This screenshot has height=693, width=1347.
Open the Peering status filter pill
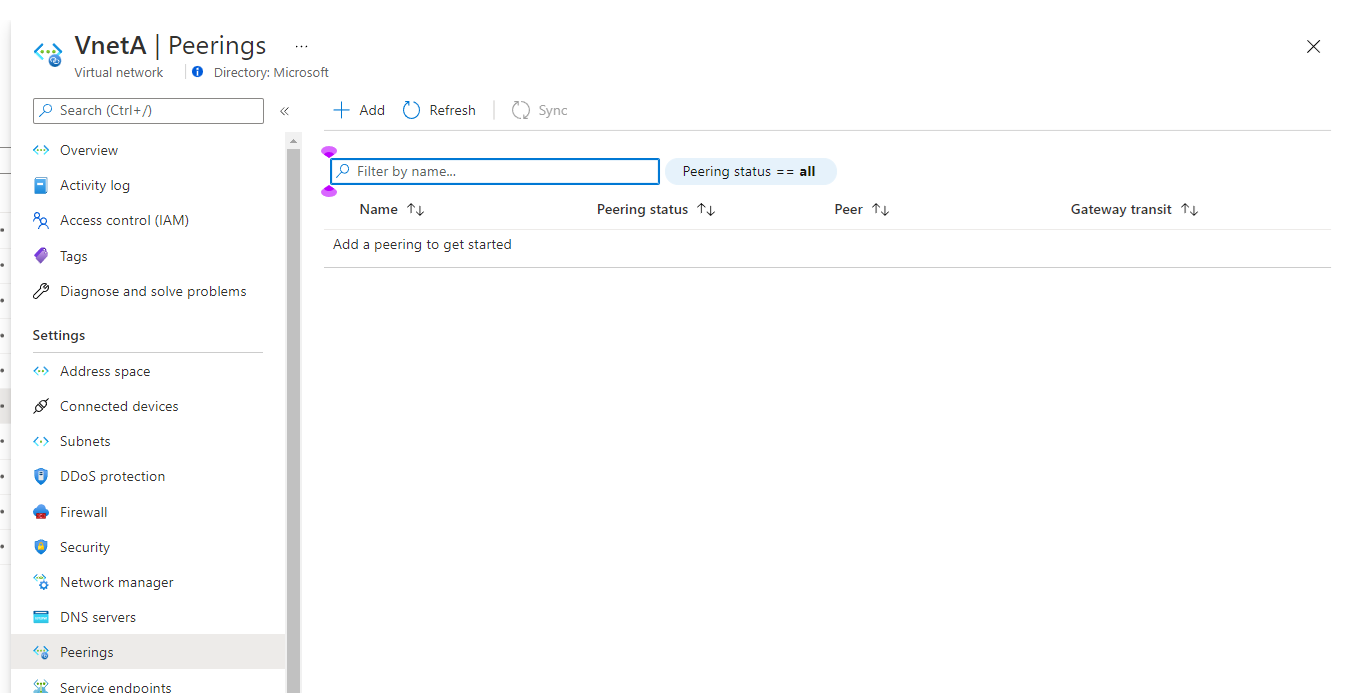[749, 171]
